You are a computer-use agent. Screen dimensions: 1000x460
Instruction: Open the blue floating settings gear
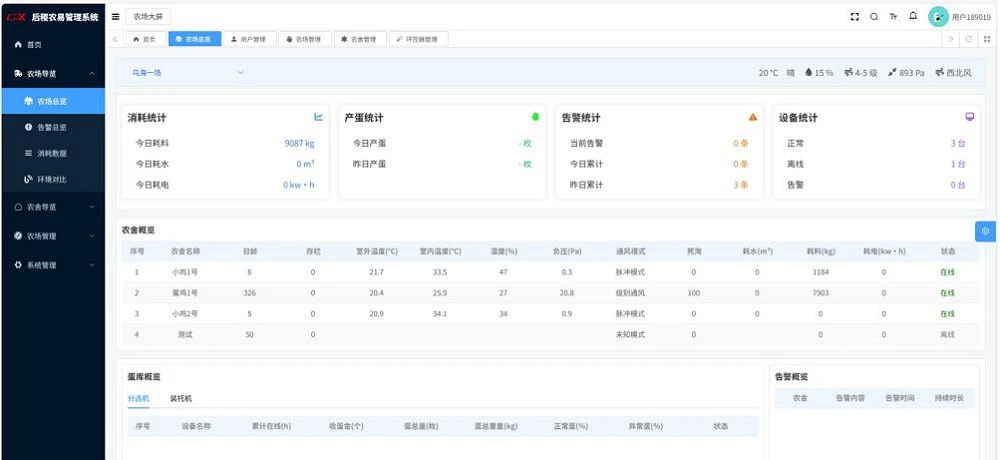[985, 232]
